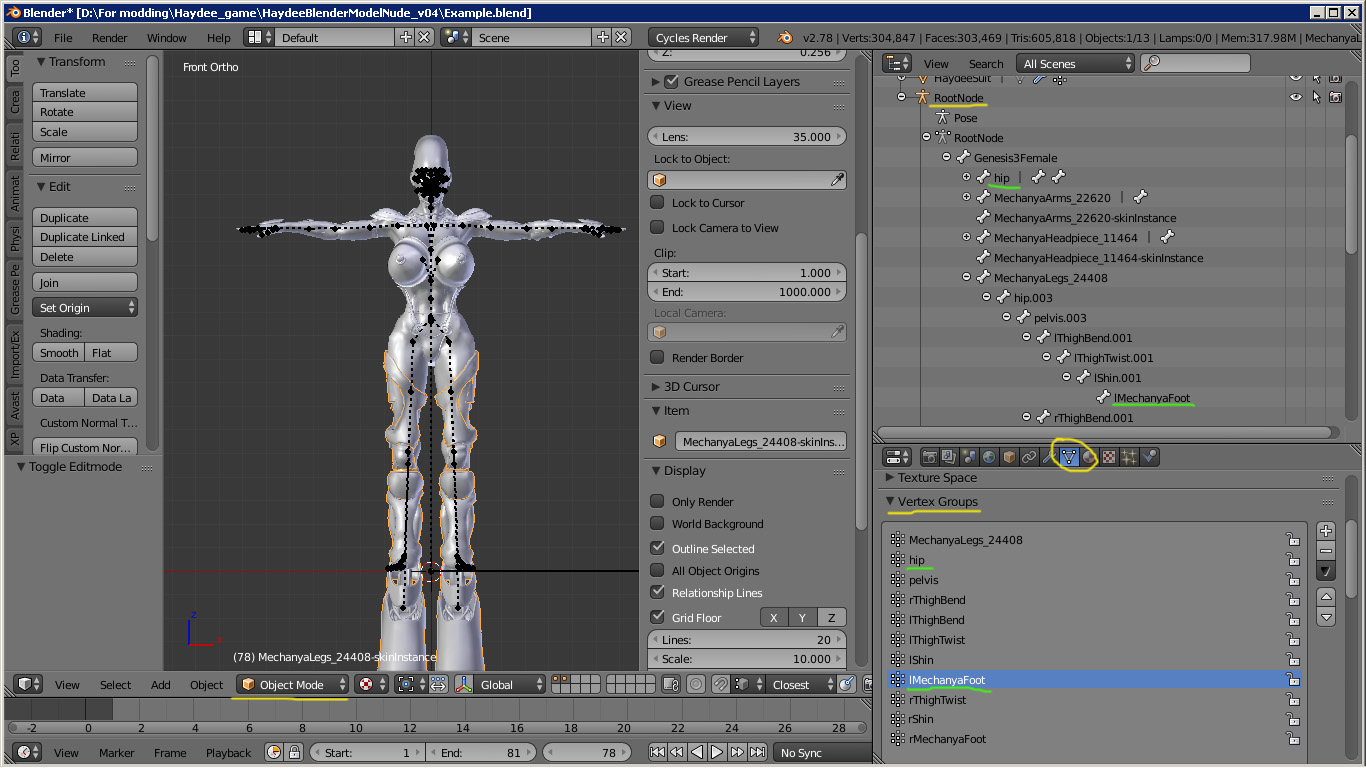Click the Texture properties checker icon
The image size is (1366, 768).
click(1109, 457)
